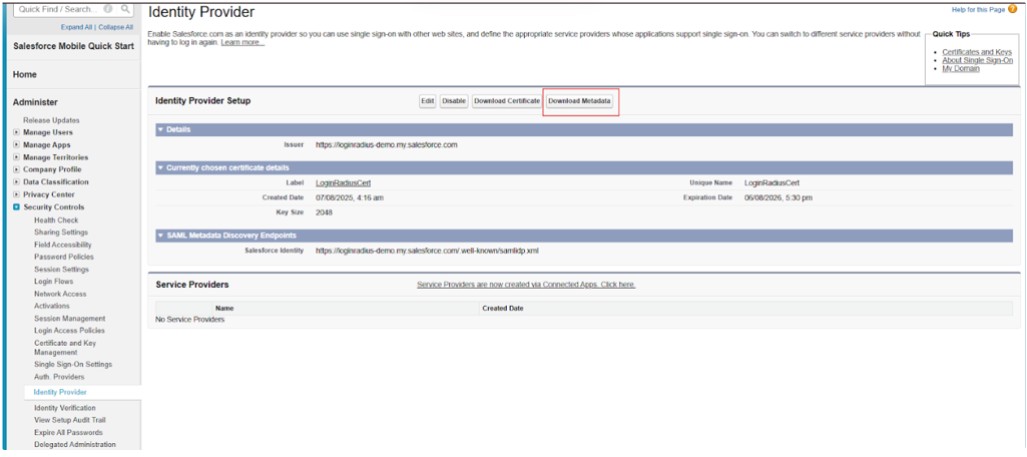The image size is (1027, 457).
Task: Open the LoginRadiusCert label link
Action: pyautogui.click(x=343, y=183)
